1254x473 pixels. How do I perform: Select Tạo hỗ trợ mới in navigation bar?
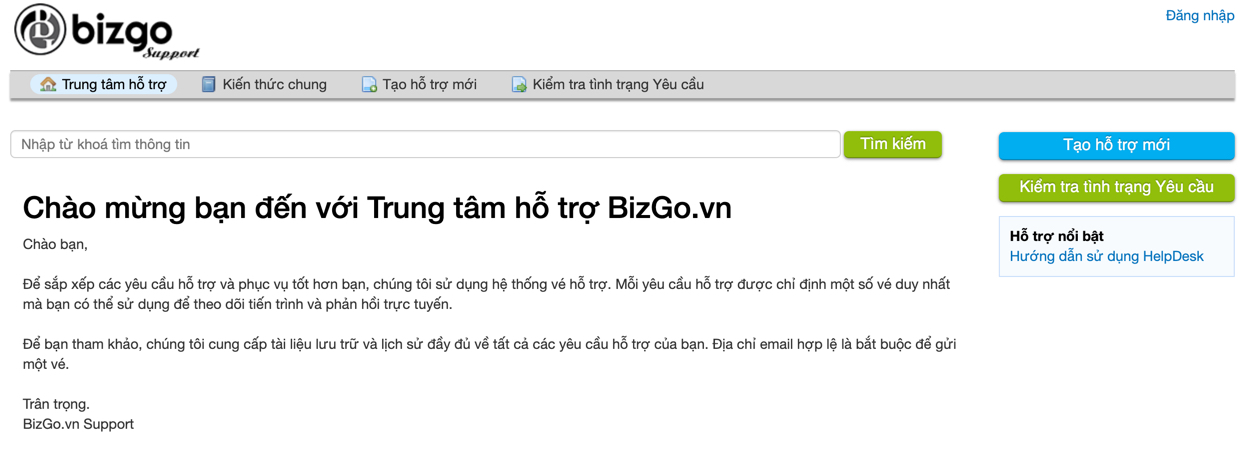(419, 84)
